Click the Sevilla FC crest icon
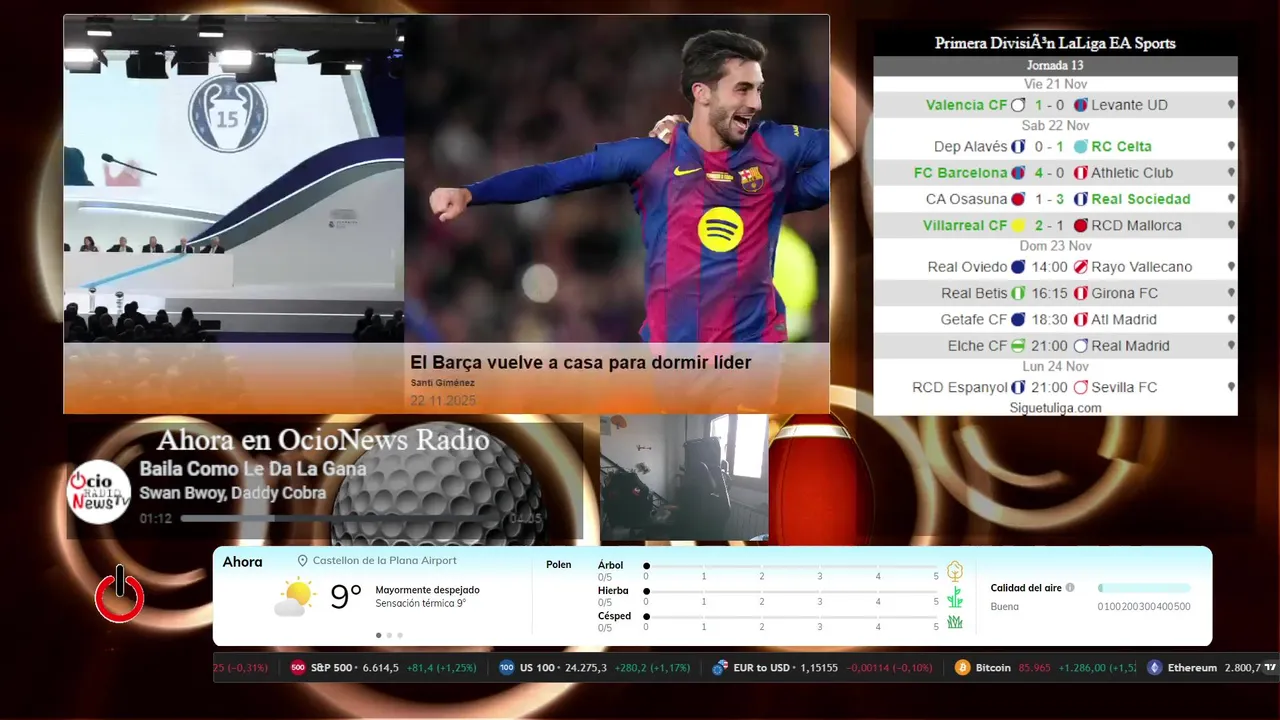1280x720 pixels. pos(1081,387)
